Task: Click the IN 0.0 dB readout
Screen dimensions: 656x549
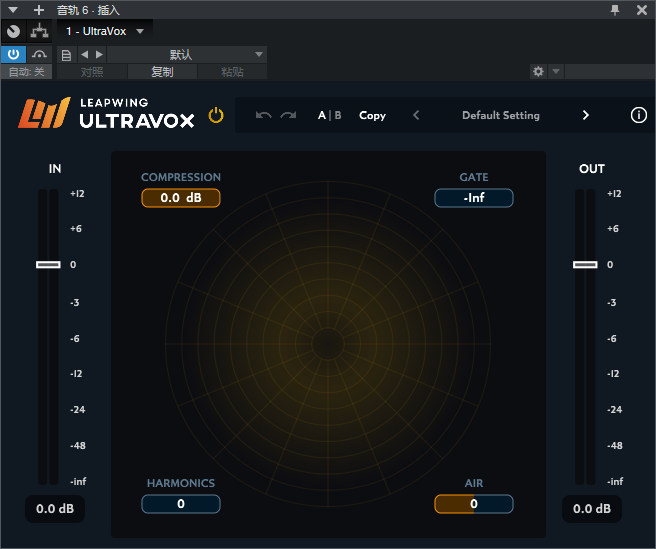Action: click(55, 509)
